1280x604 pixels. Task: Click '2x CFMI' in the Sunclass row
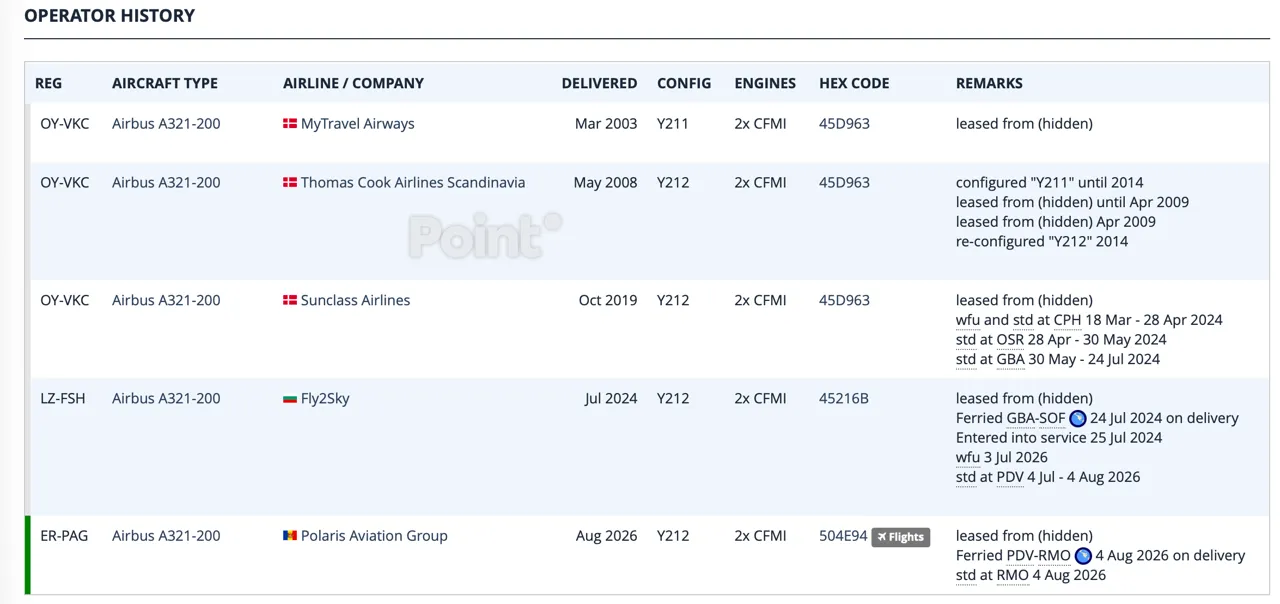tap(760, 300)
